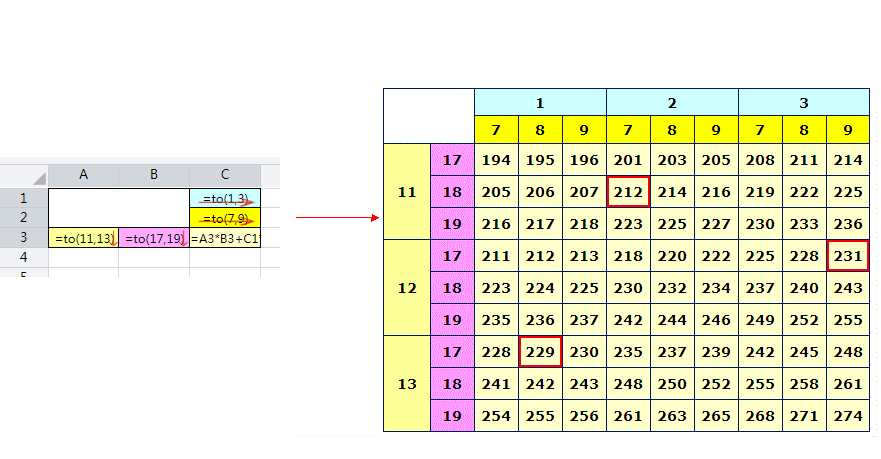This screenshot has height=459, width=881.
Task: Click the yellow row group header 12
Action: pos(406,288)
